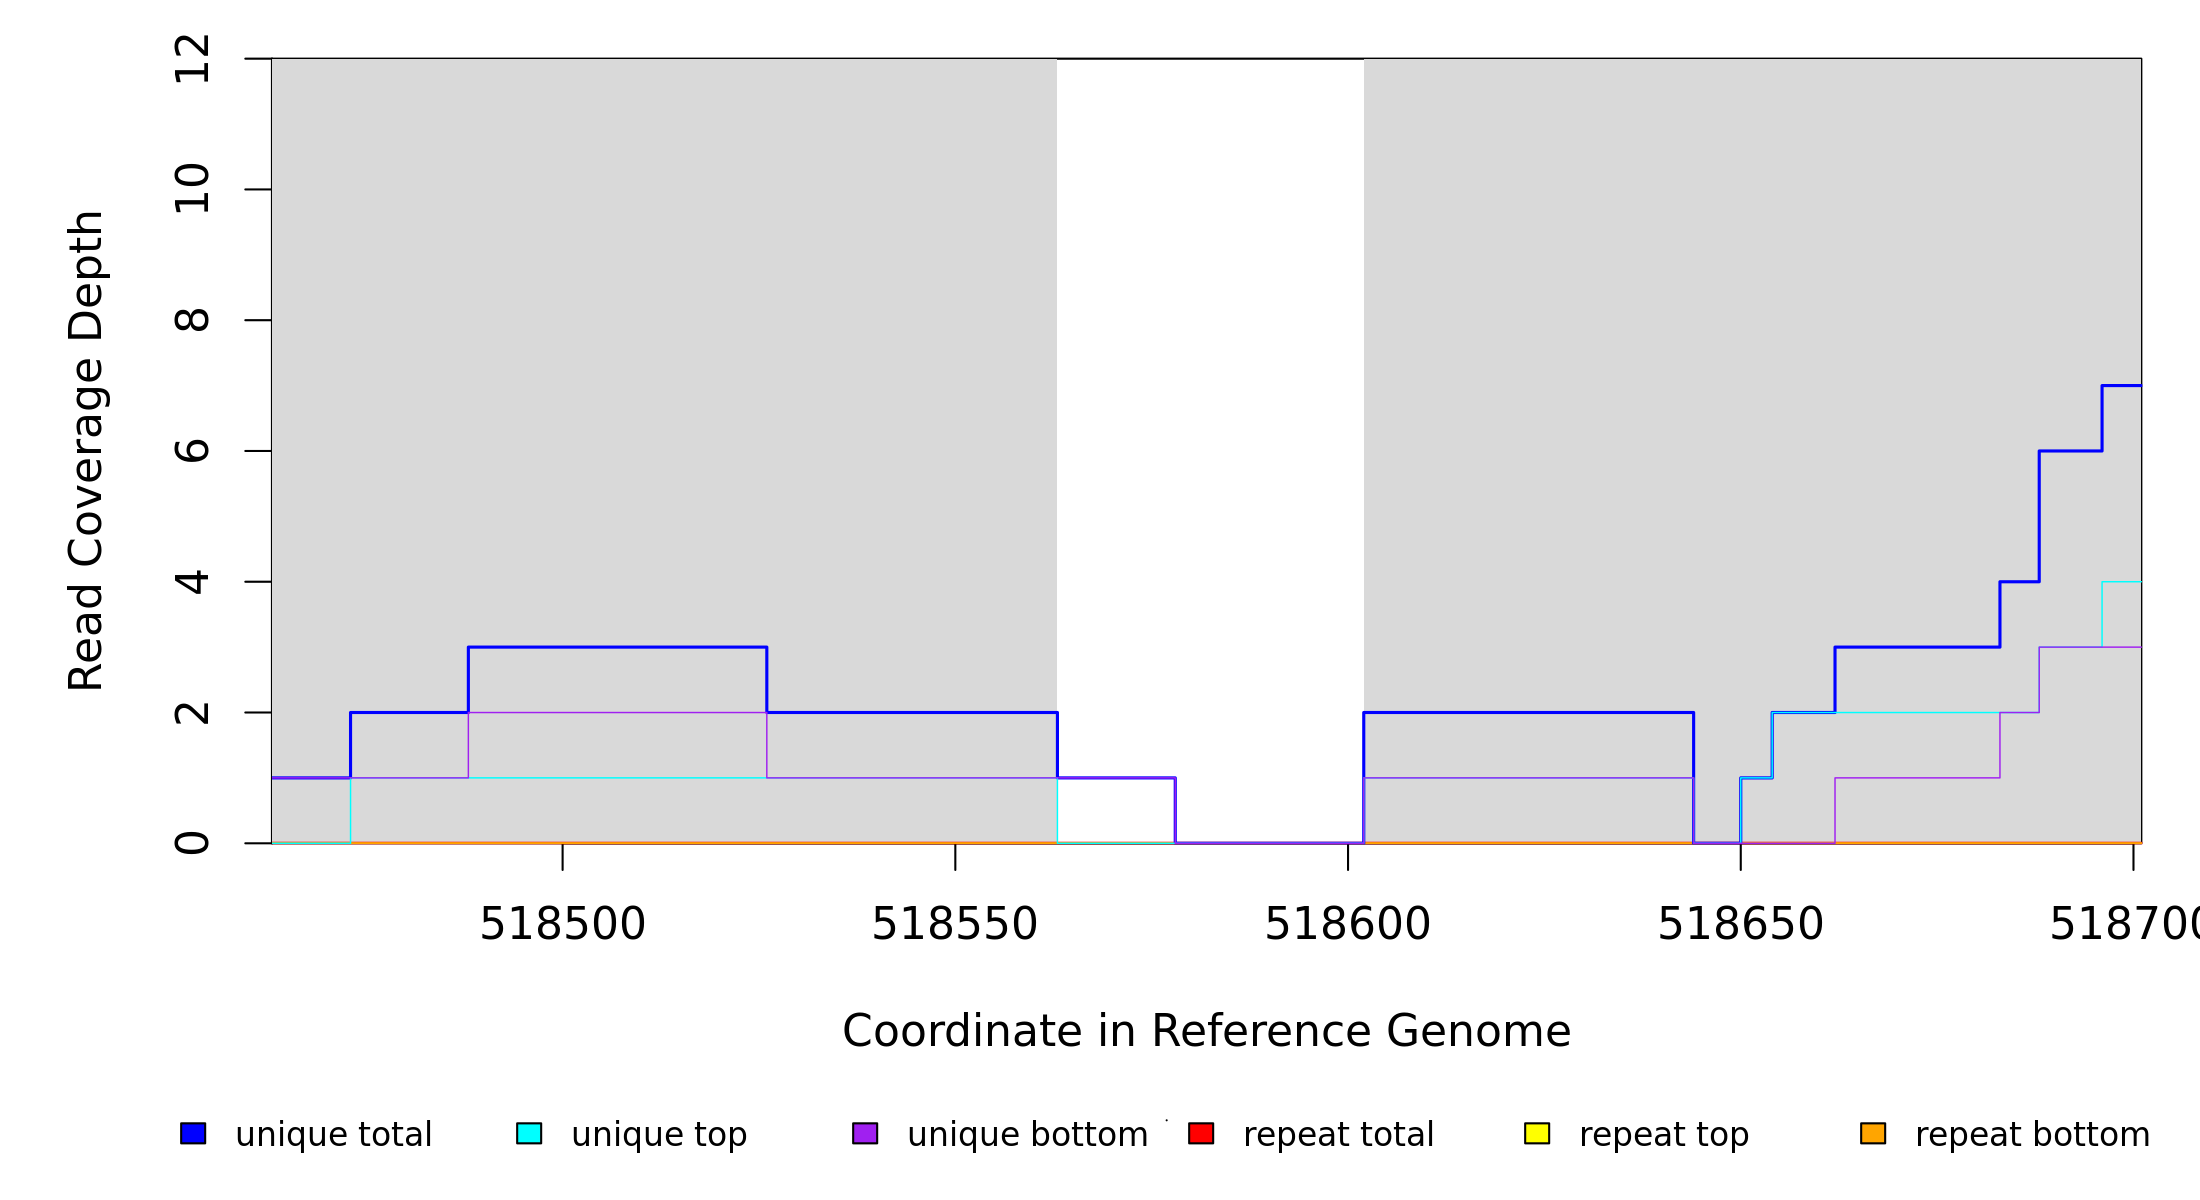Click the y-axis tick label 10
Image resolution: width=2200 pixels, height=1200 pixels.
click(x=192, y=189)
